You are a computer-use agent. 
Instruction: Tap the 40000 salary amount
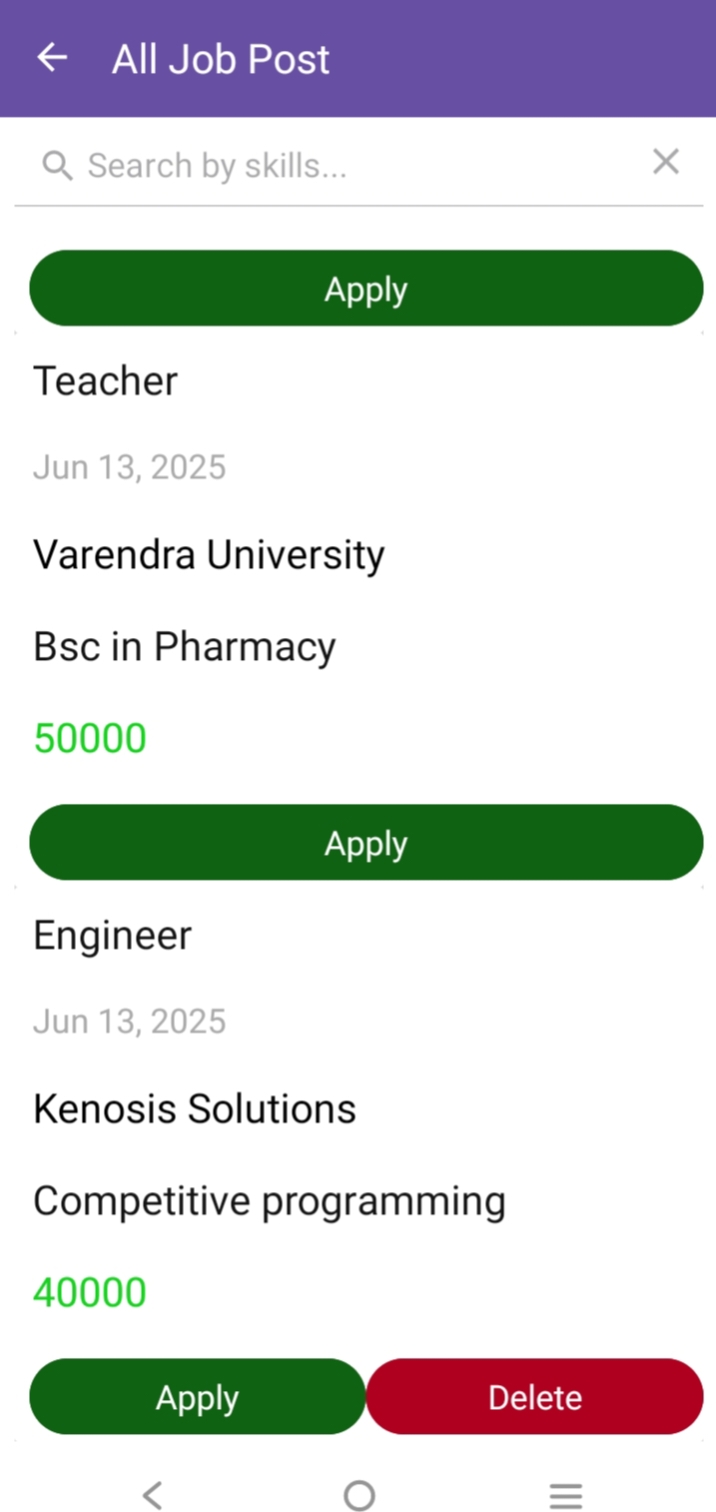tap(90, 1293)
